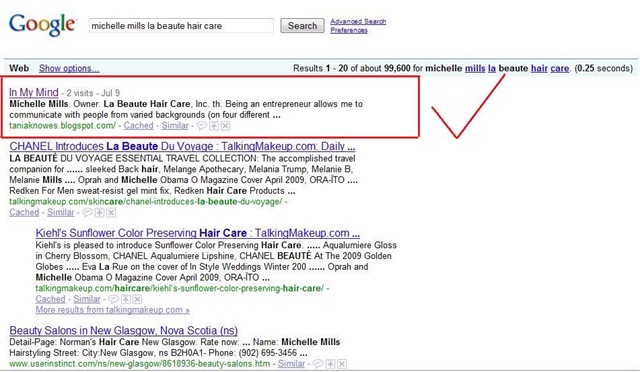Viewport: 640px width, 372px height.
Task: Open comment icon for Kiehl's Sunflower result
Action: point(113,299)
